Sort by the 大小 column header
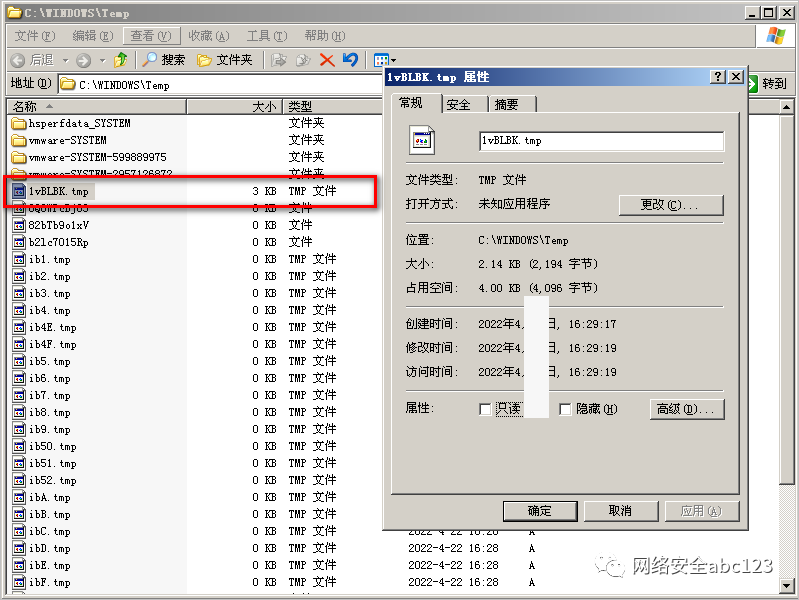Viewport: 799px width, 600px height. [x=234, y=107]
